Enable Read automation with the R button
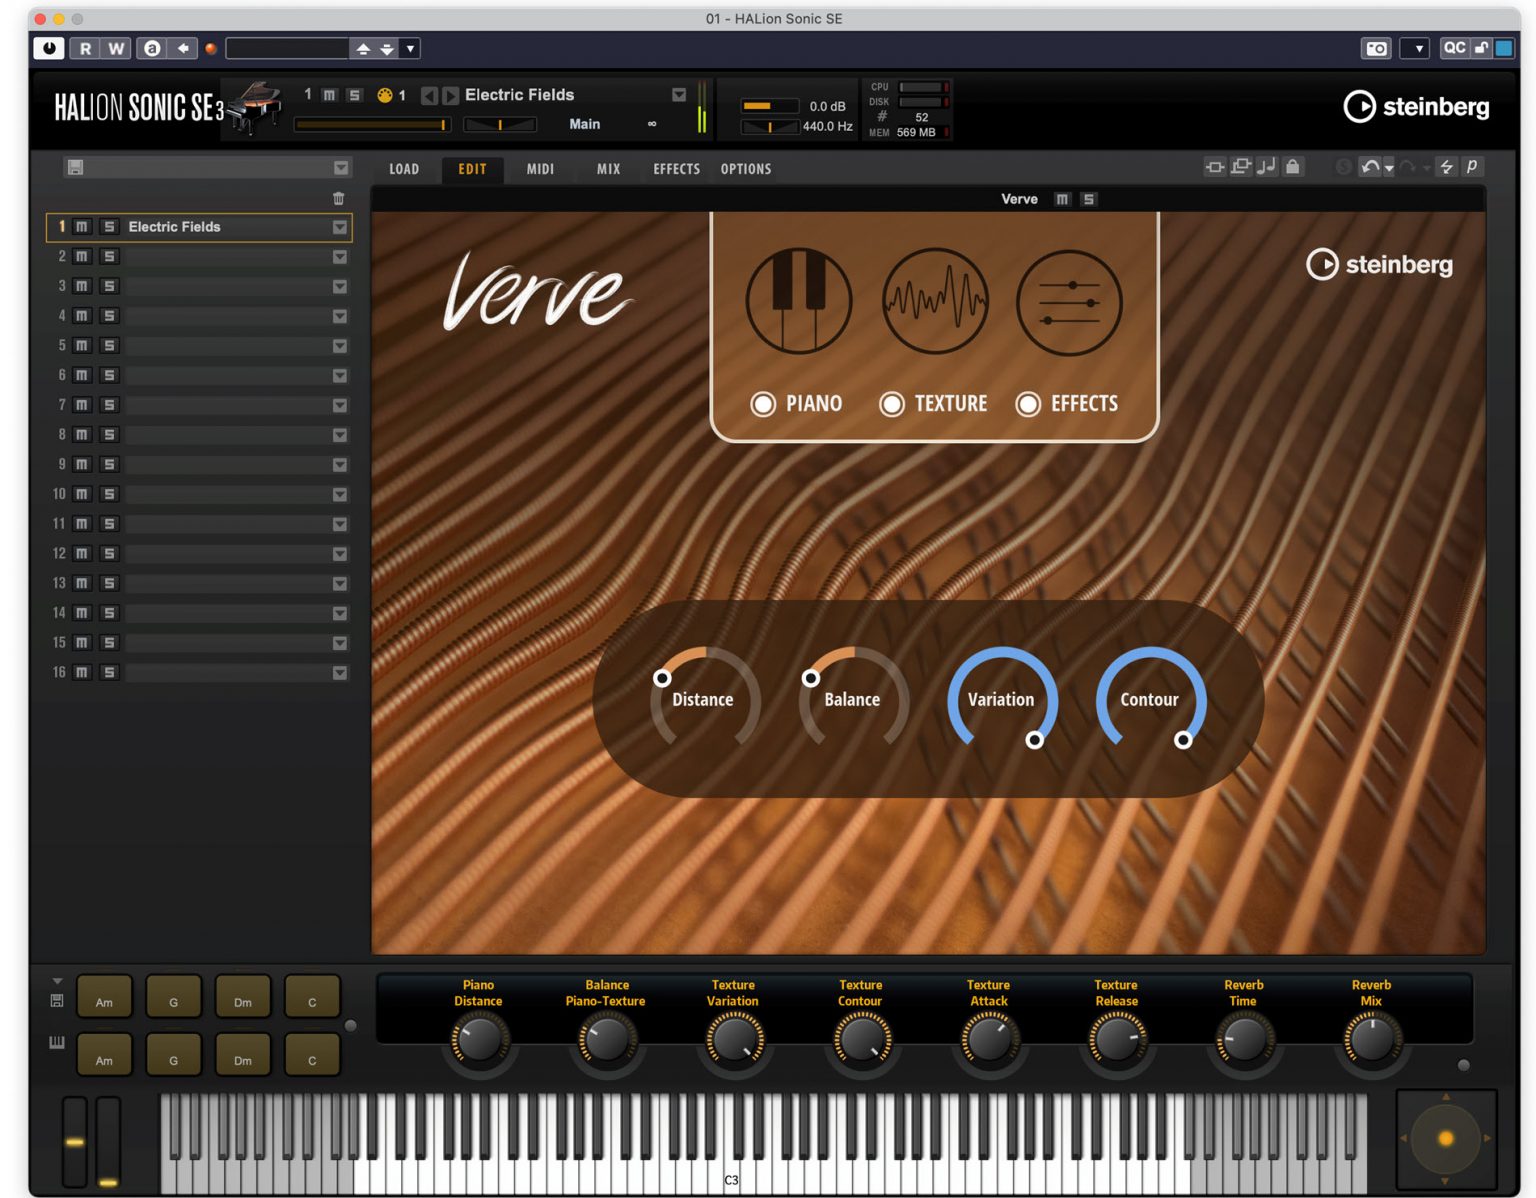Screen dimensions: 1536x1198 tap(87, 48)
